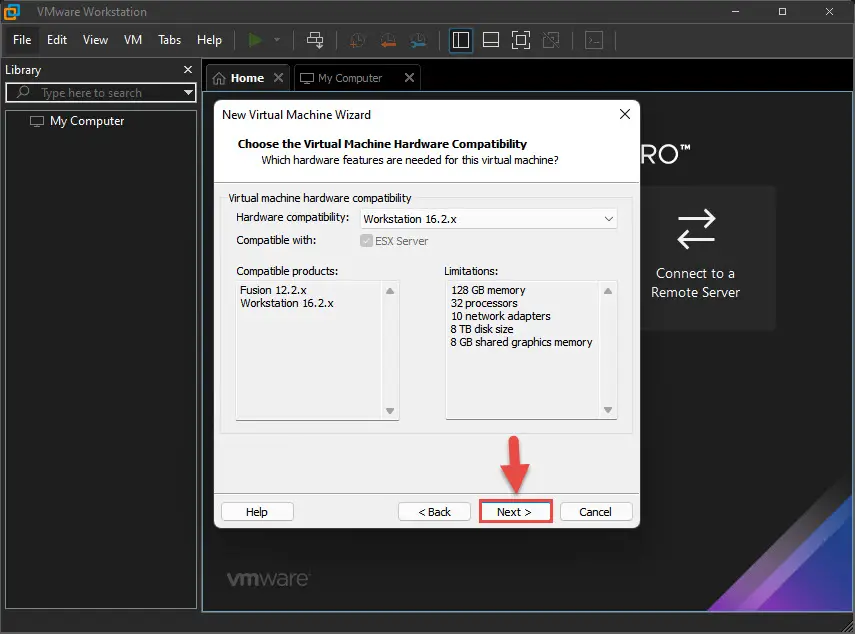This screenshot has height=634, width=855.
Task: Click the full screen mode icon
Action: [x=521, y=40]
